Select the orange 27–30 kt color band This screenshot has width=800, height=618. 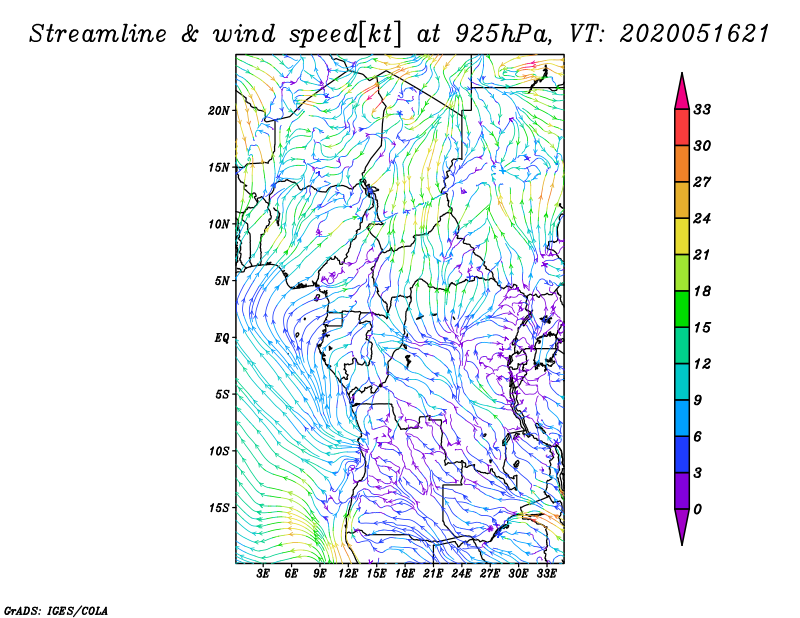pos(682,164)
